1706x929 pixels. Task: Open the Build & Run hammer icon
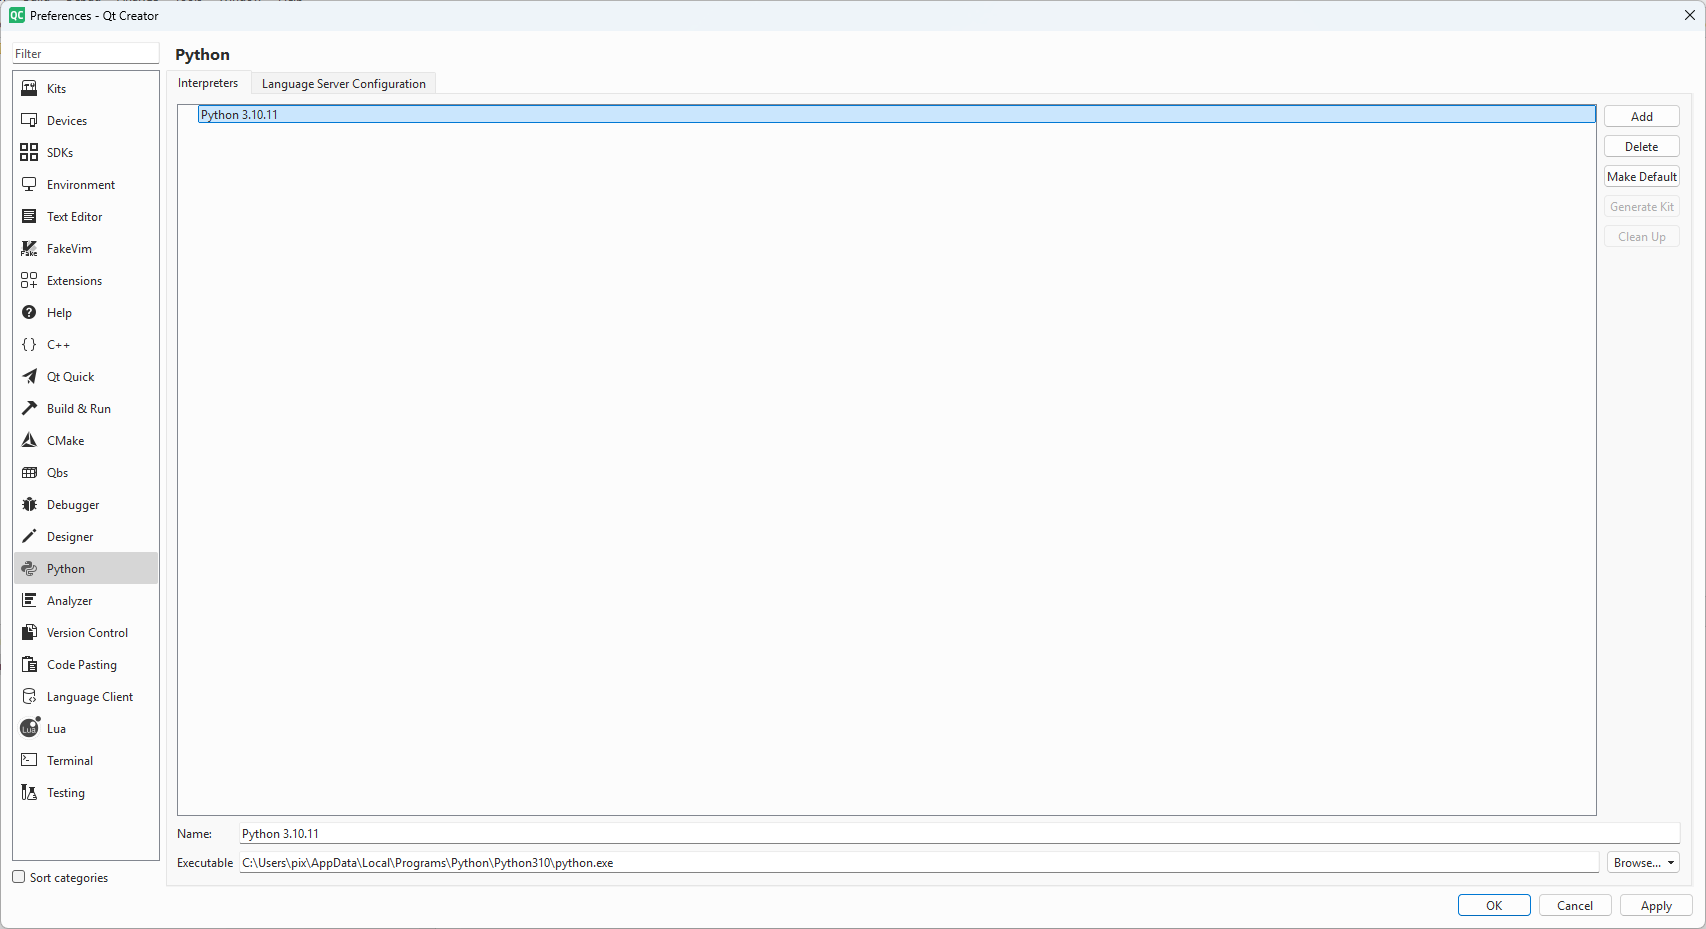point(29,409)
